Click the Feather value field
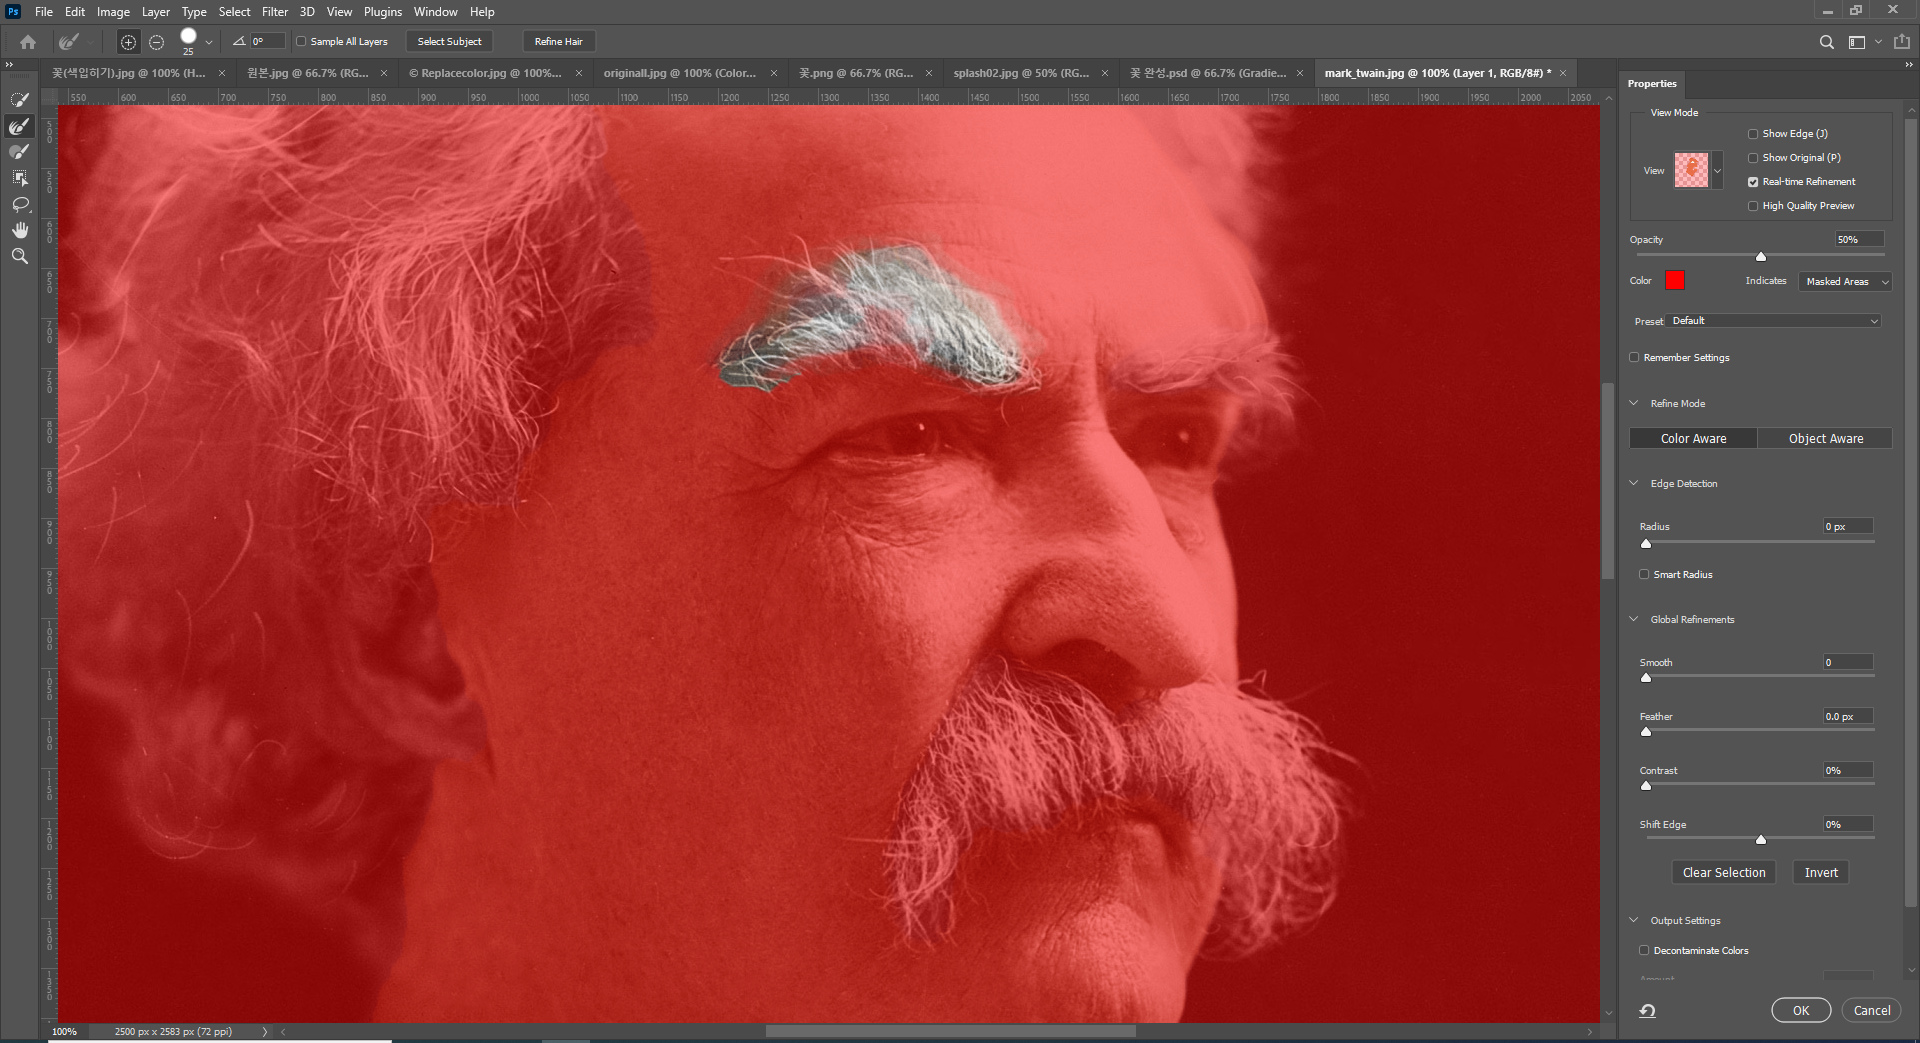 pyautogui.click(x=1848, y=717)
